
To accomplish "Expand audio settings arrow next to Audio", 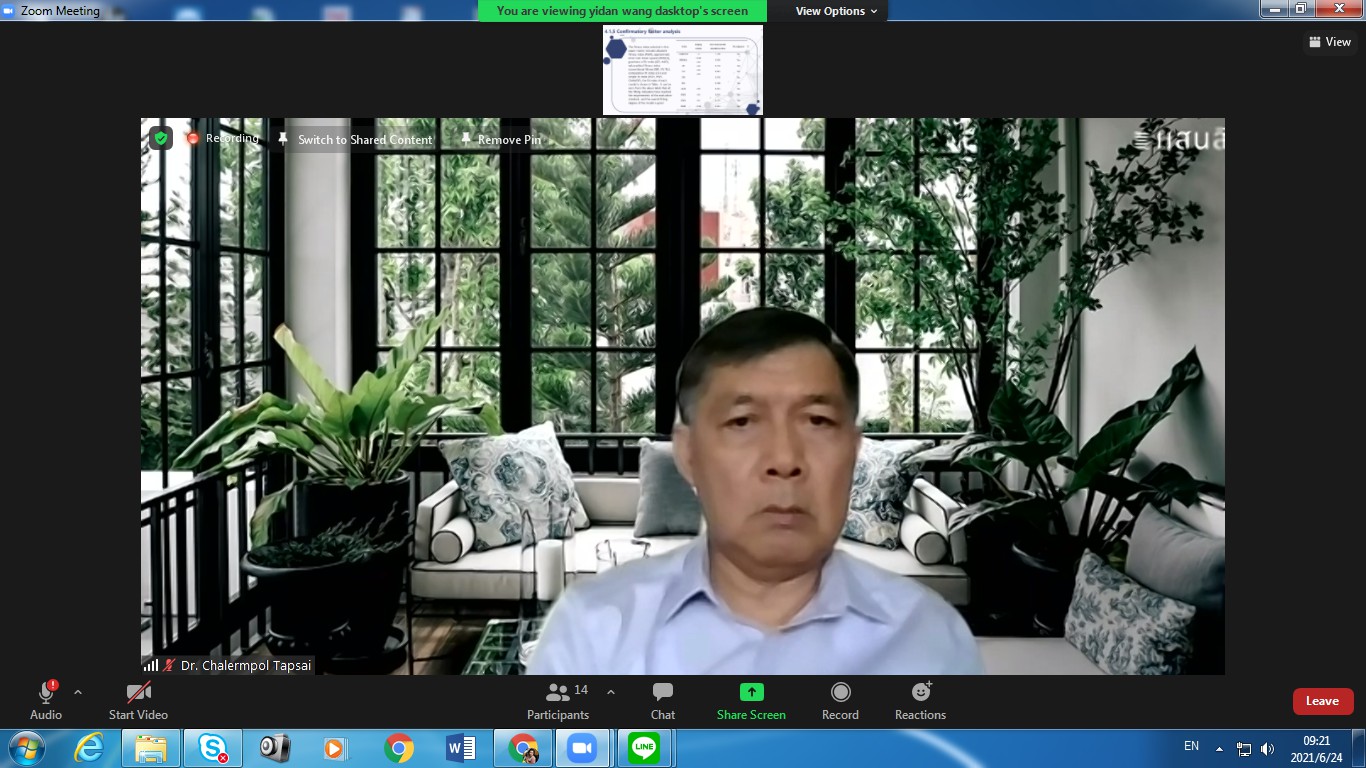I will tap(78, 692).
